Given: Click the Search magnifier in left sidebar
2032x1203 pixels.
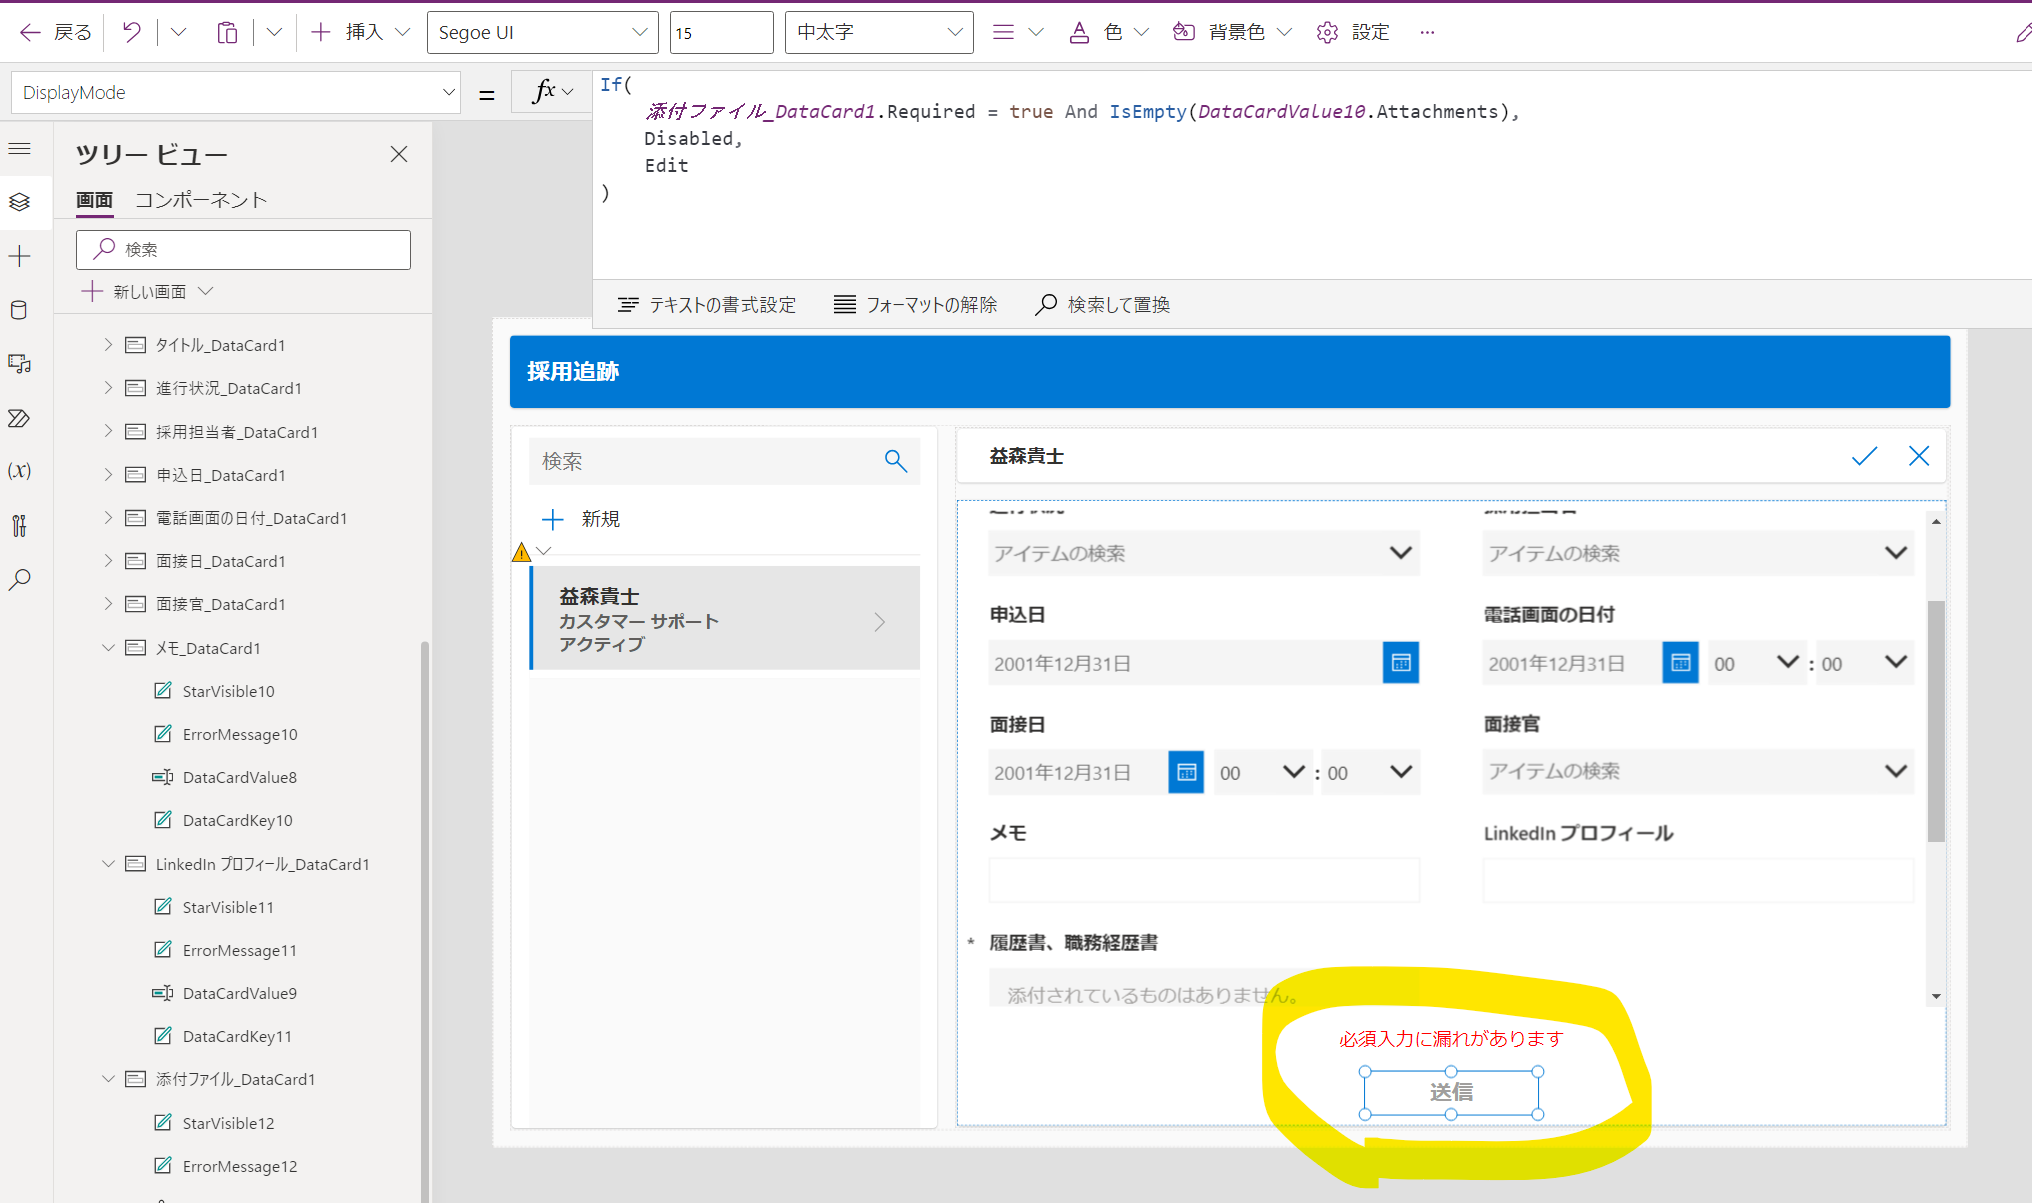Looking at the screenshot, I should [19, 580].
